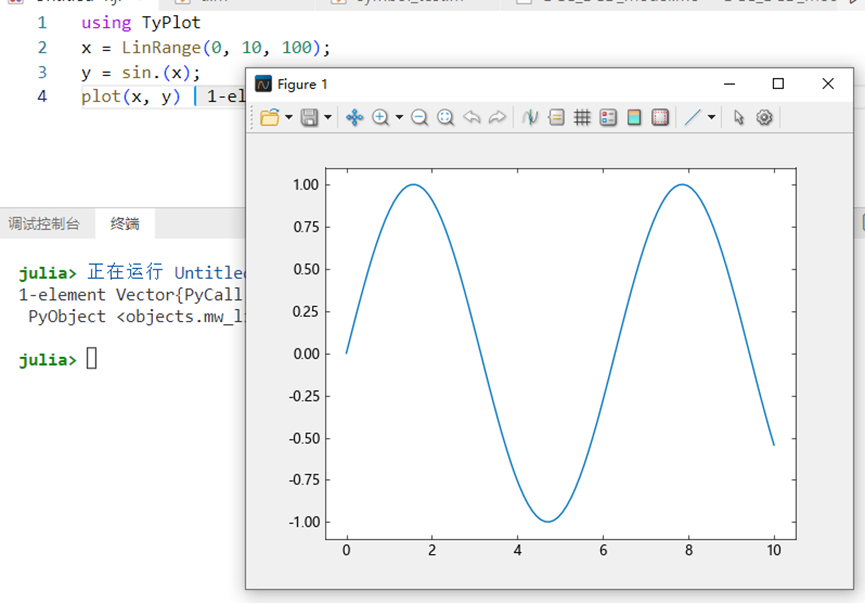The height and width of the screenshot is (603, 865).
Task: Click the zoom to fit view icon
Action: 445,117
